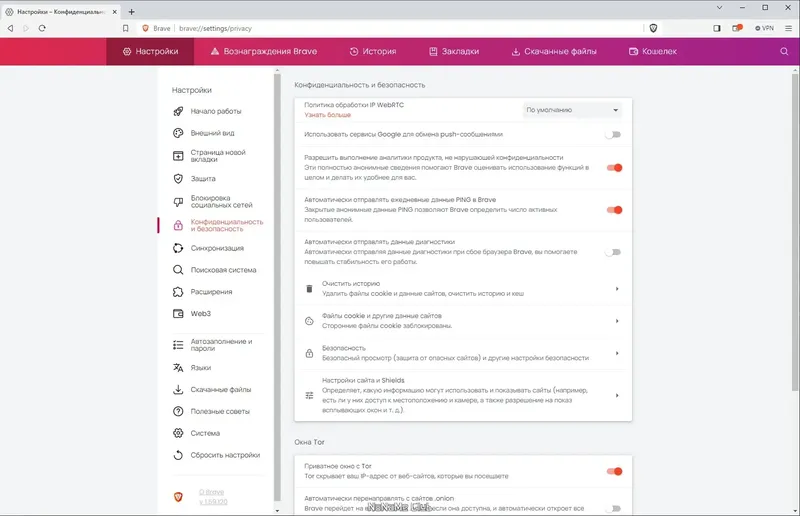Click lock icon beside Безопасность row
This screenshot has width=800, height=516.
[x=309, y=353]
